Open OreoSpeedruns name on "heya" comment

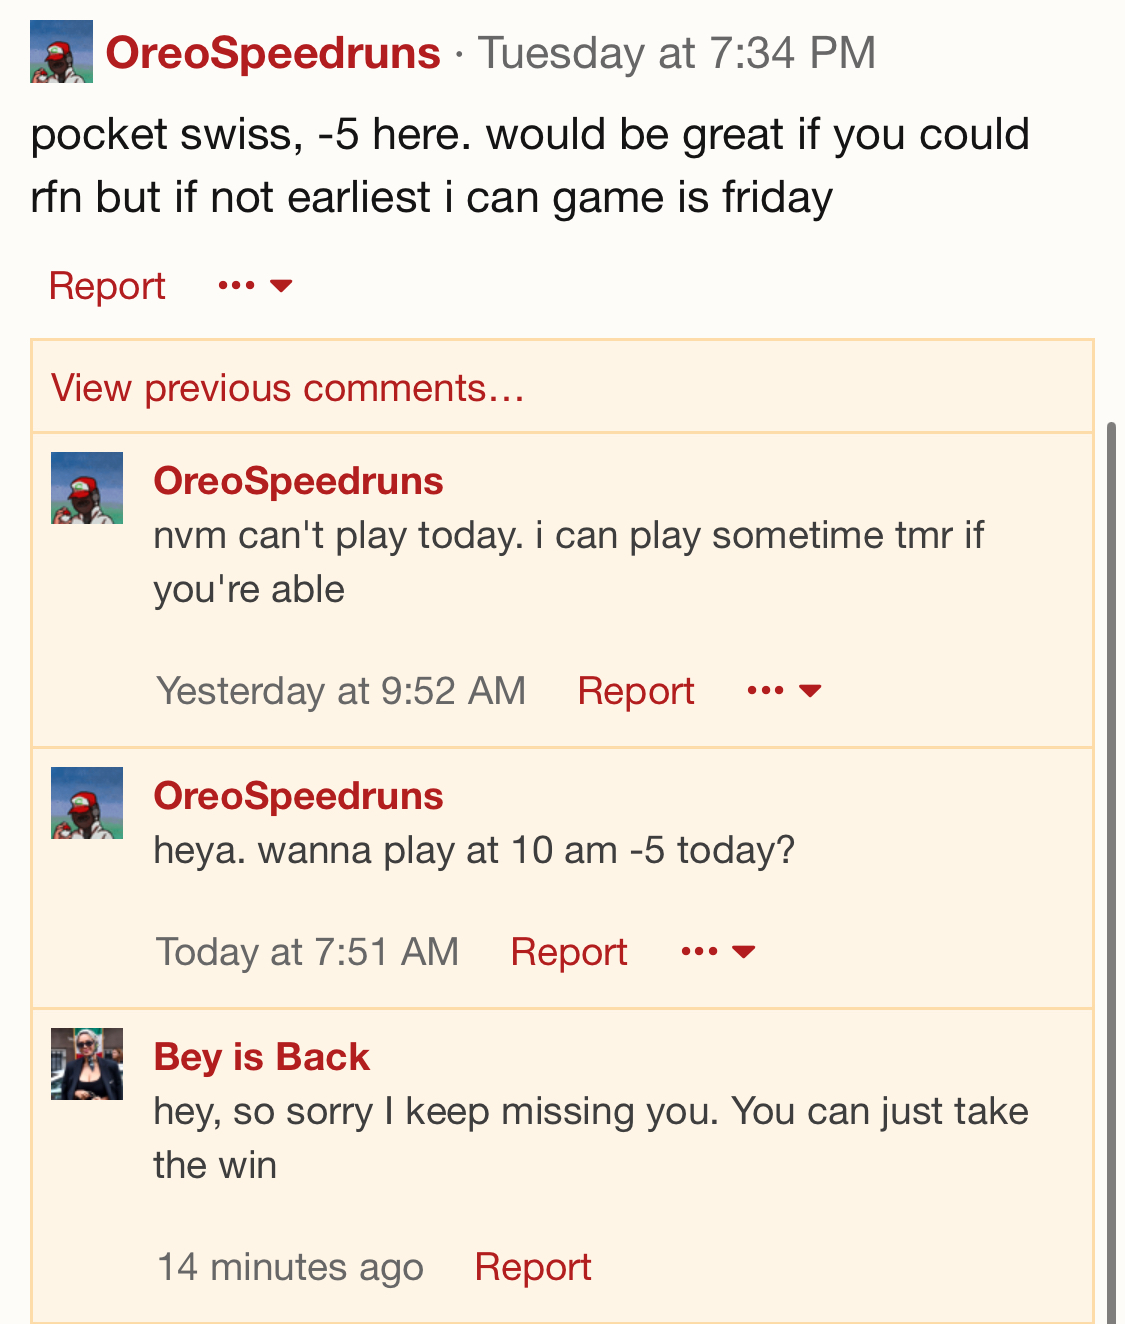[298, 796]
